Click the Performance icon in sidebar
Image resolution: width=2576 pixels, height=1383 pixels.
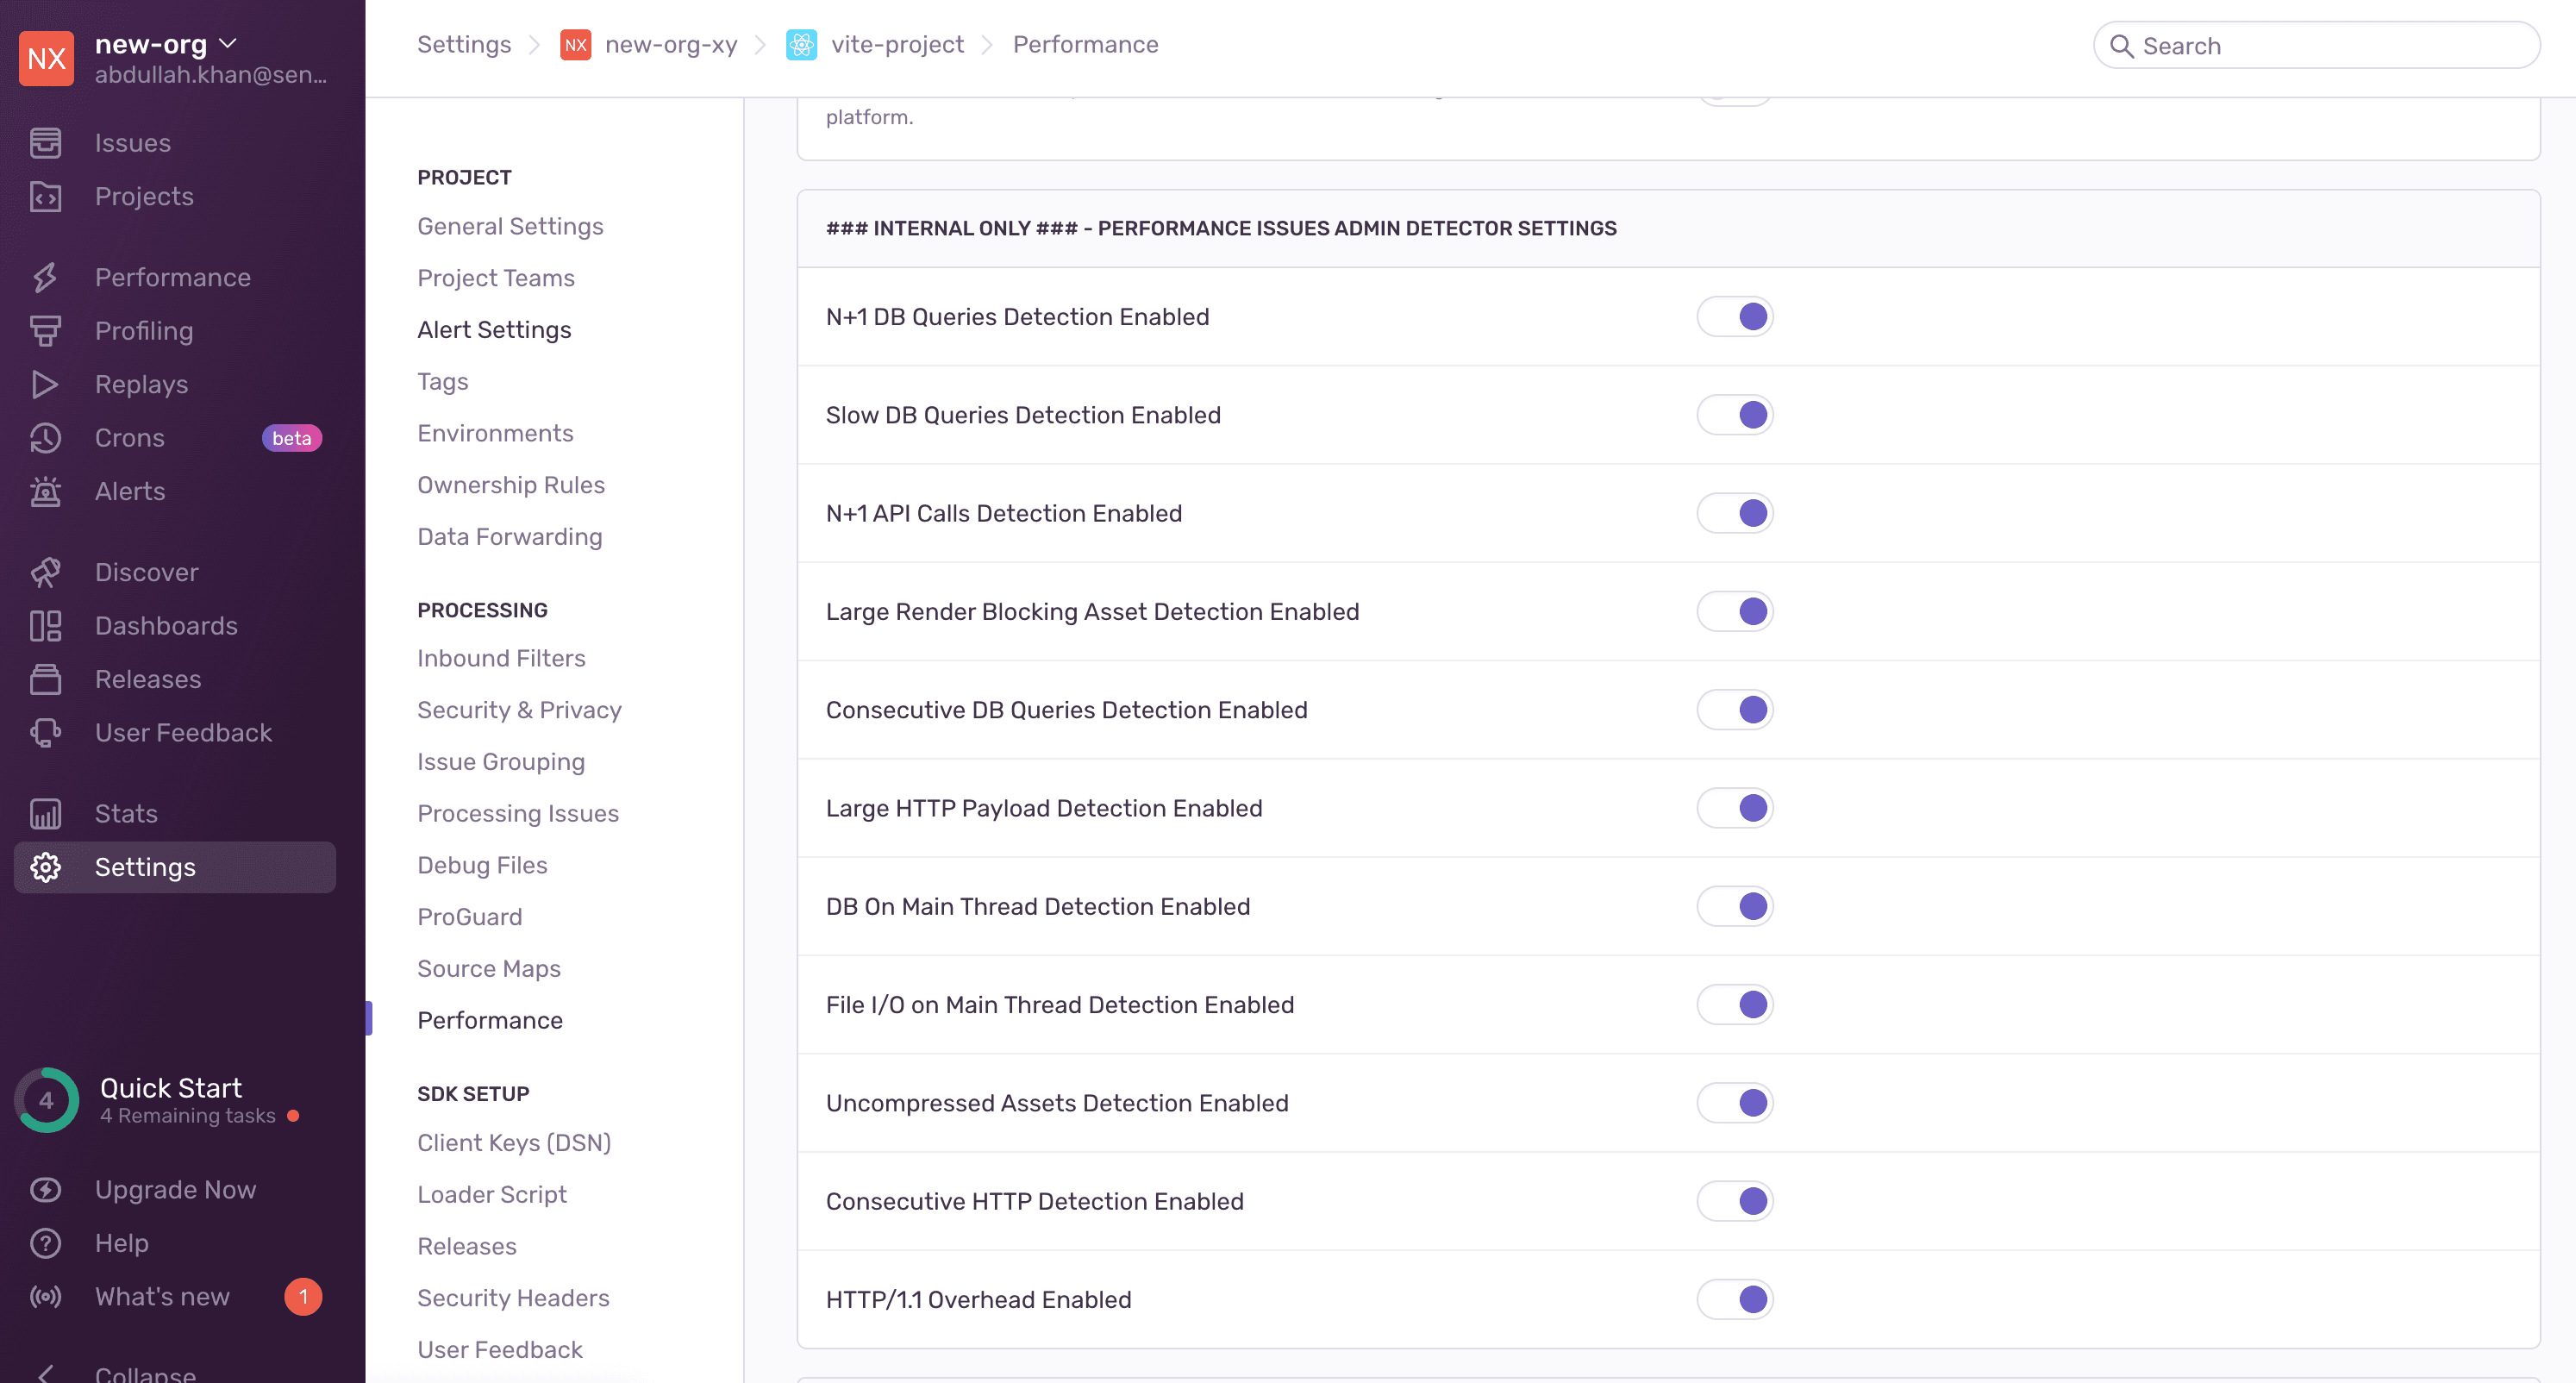point(46,274)
